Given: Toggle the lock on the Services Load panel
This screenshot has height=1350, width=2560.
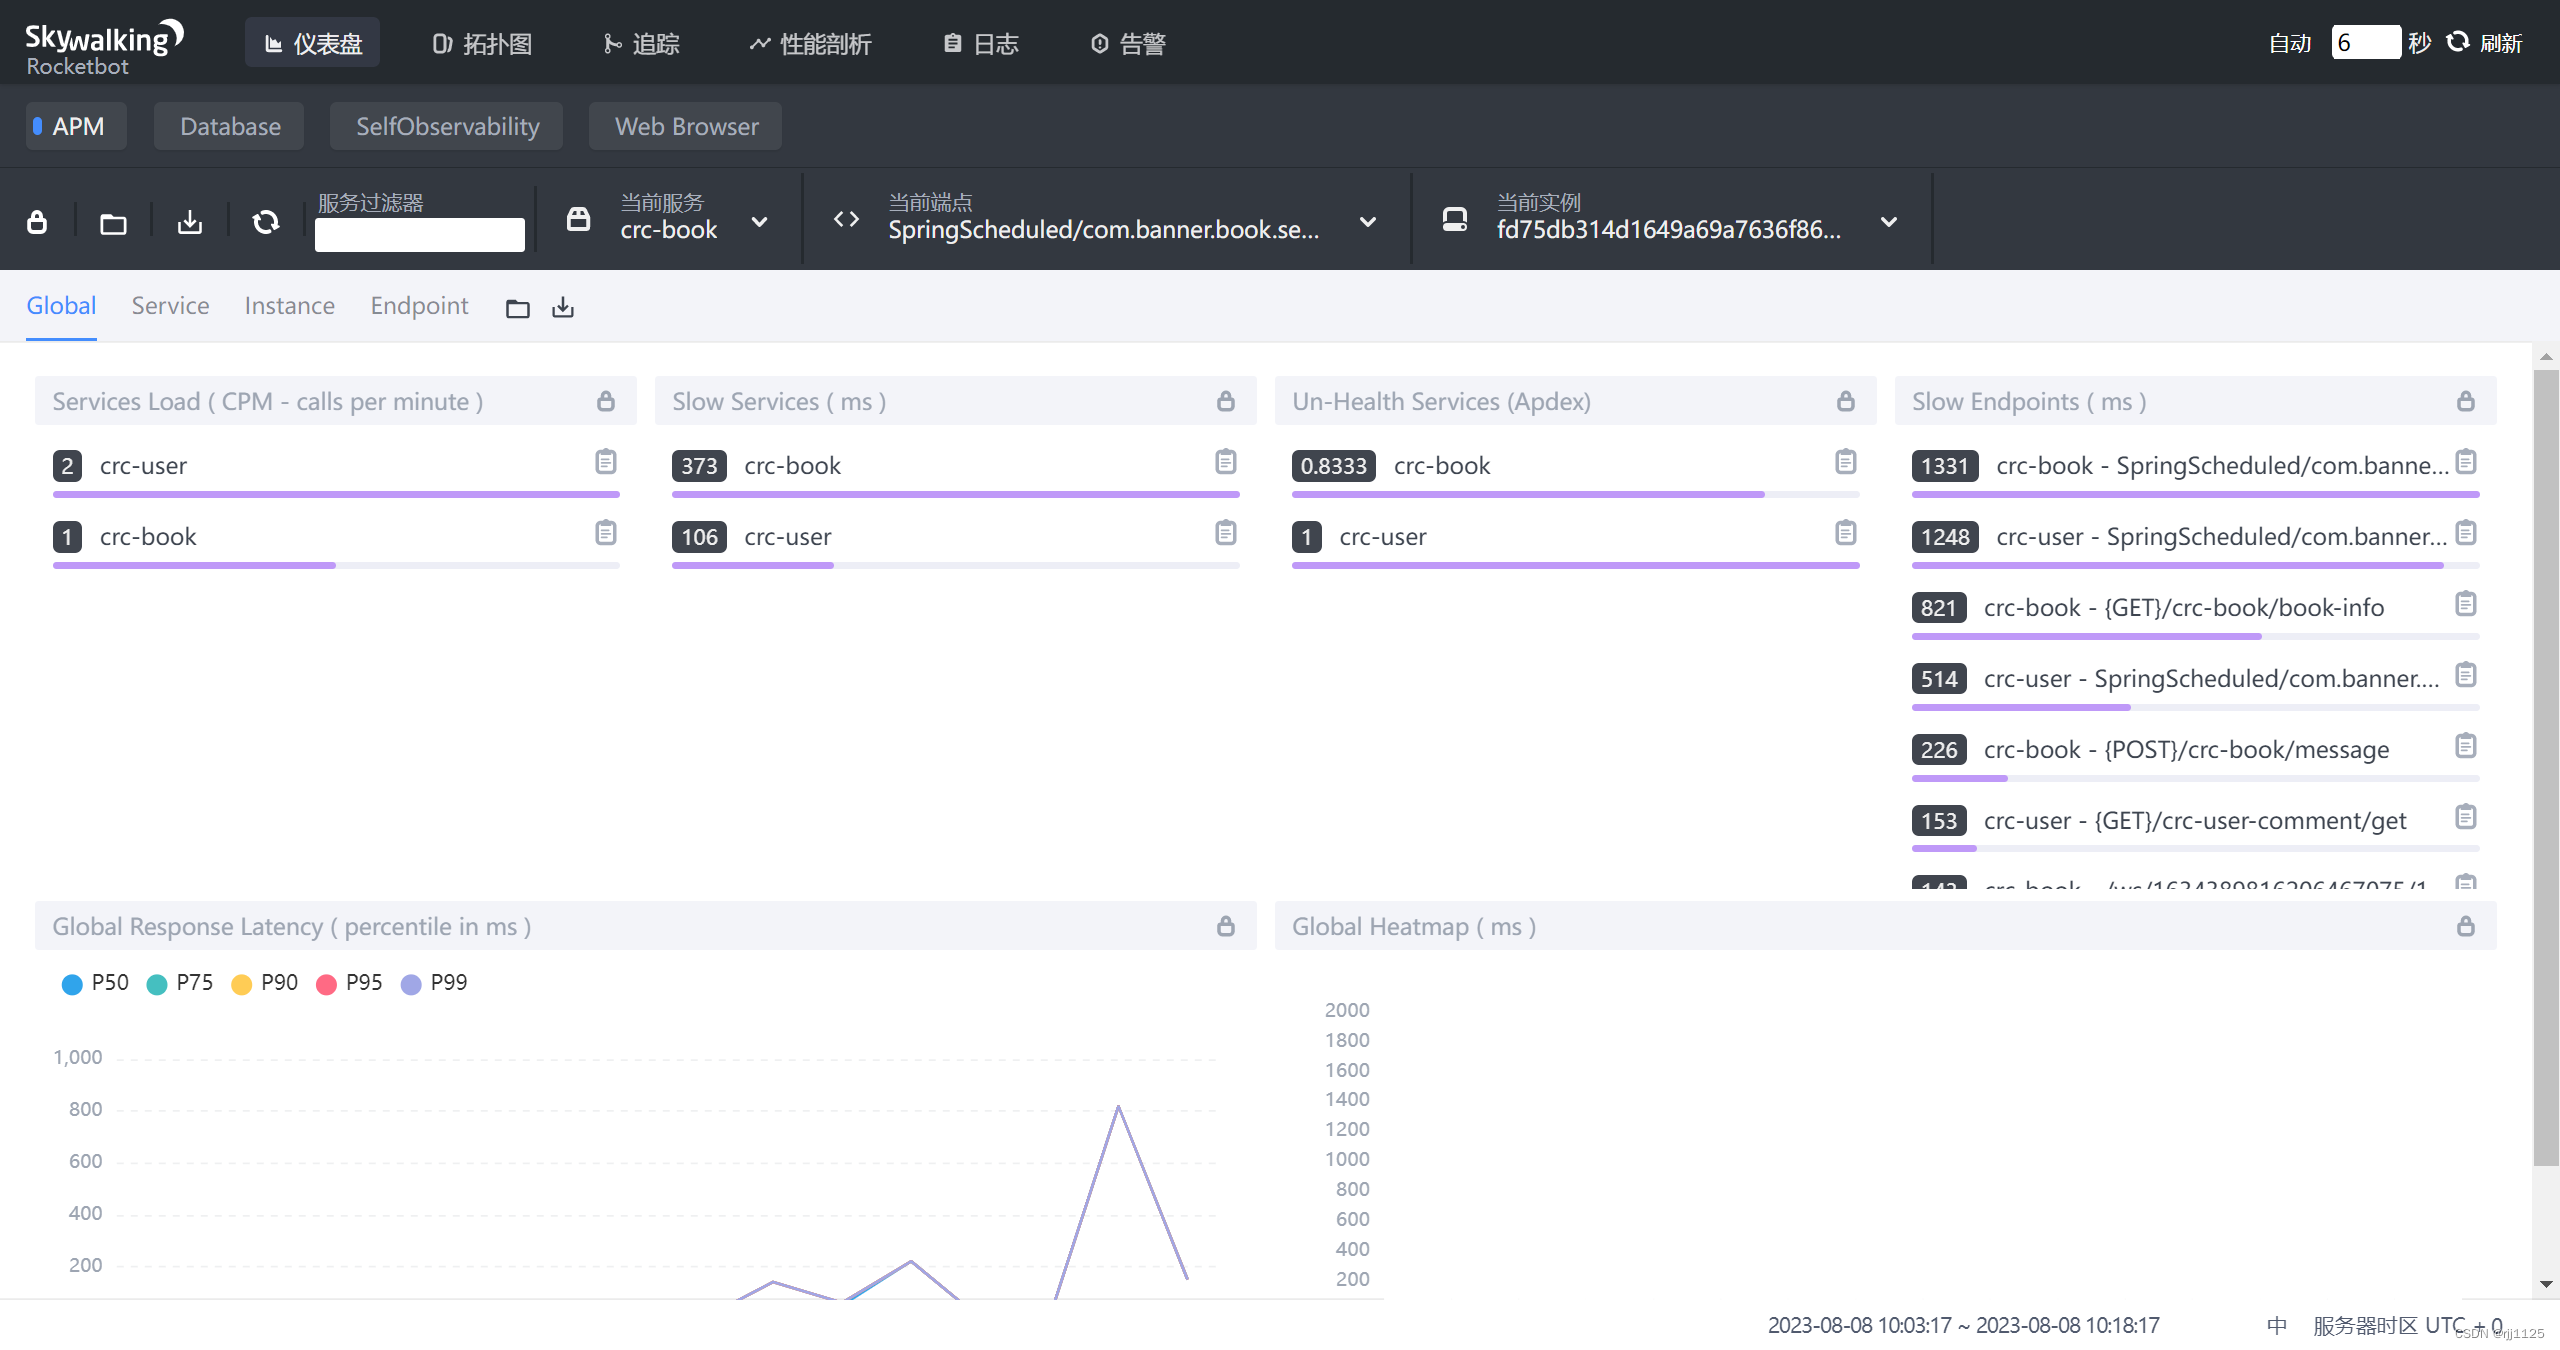Looking at the screenshot, I should (606, 401).
